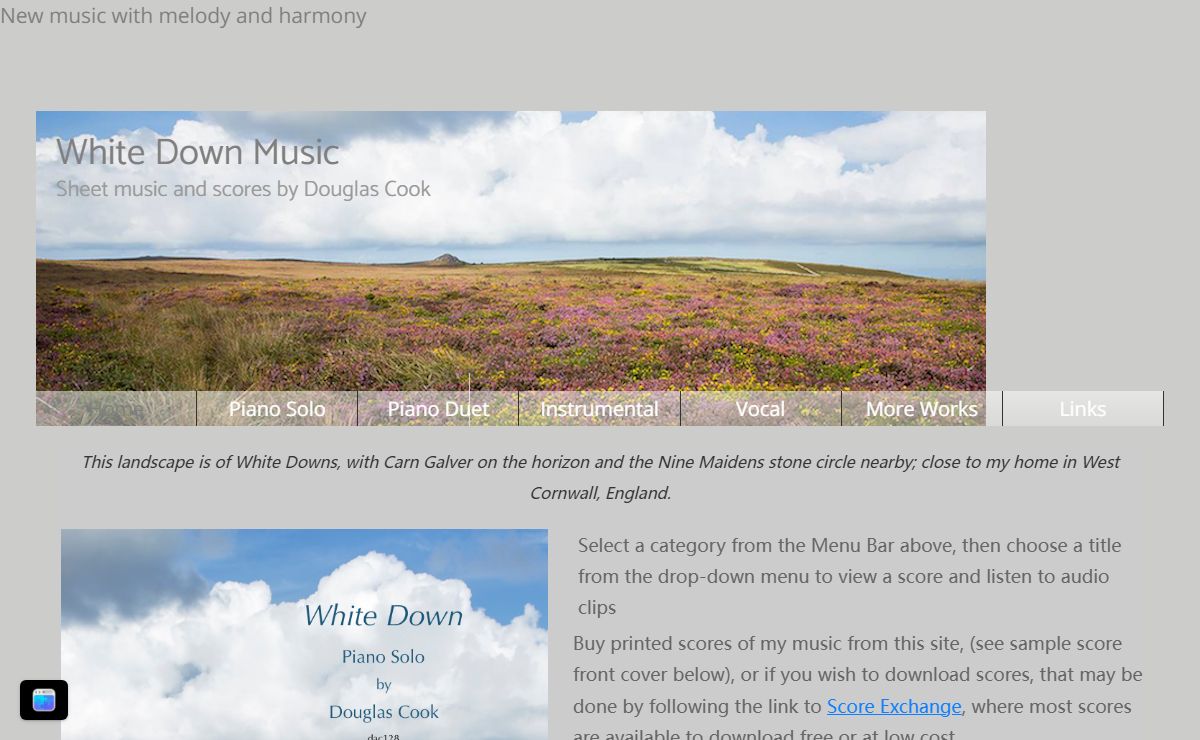Click the 'Sheet music and scores by Douglas Cook' subtitle
The height and width of the screenshot is (740, 1200).
[x=243, y=189]
